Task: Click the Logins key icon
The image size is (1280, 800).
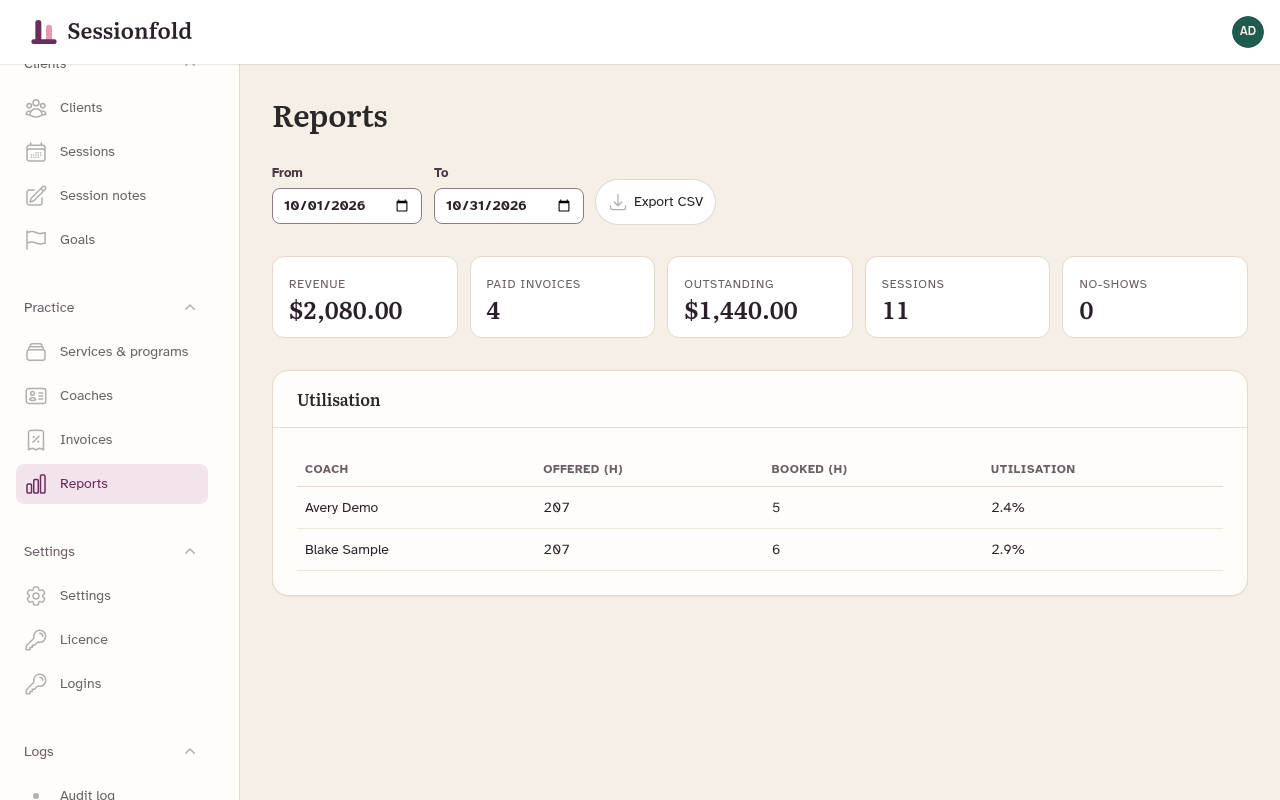Action: (x=36, y=684)
